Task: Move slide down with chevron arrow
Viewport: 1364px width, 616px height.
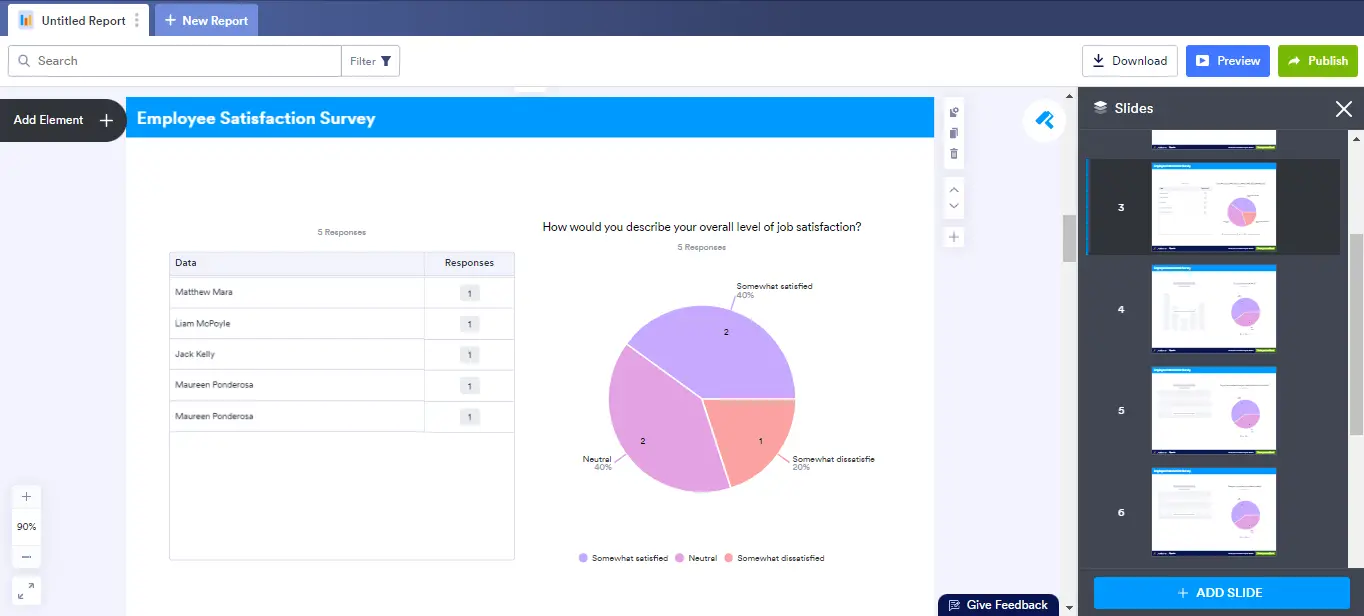Action: [x=954, y=206]
